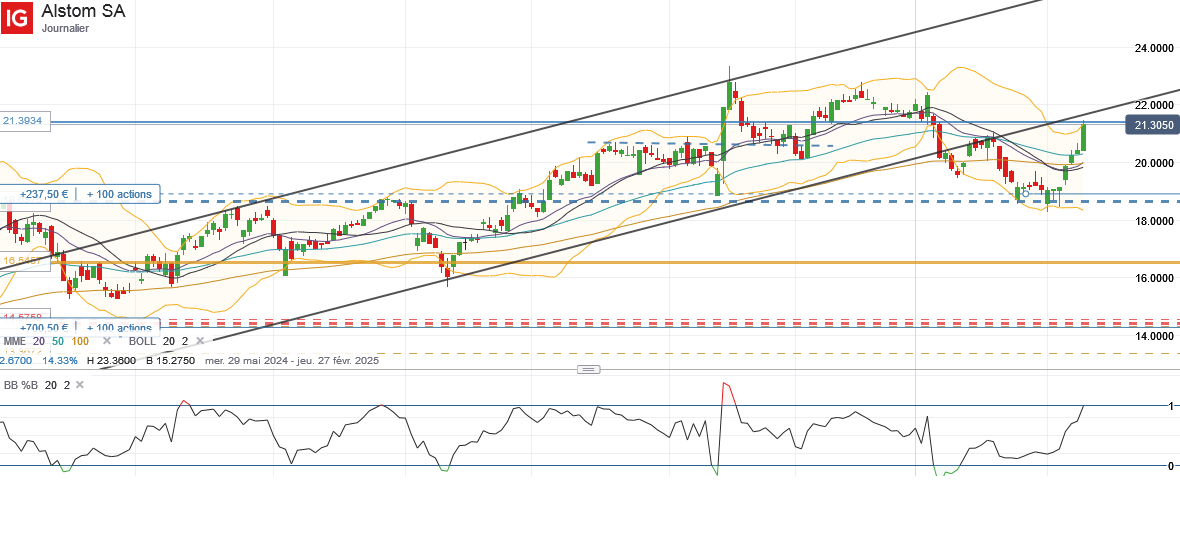Click the current price tag 21.3050
This screenshot has width=1180, height=540.
click(x=1152, y=126)
